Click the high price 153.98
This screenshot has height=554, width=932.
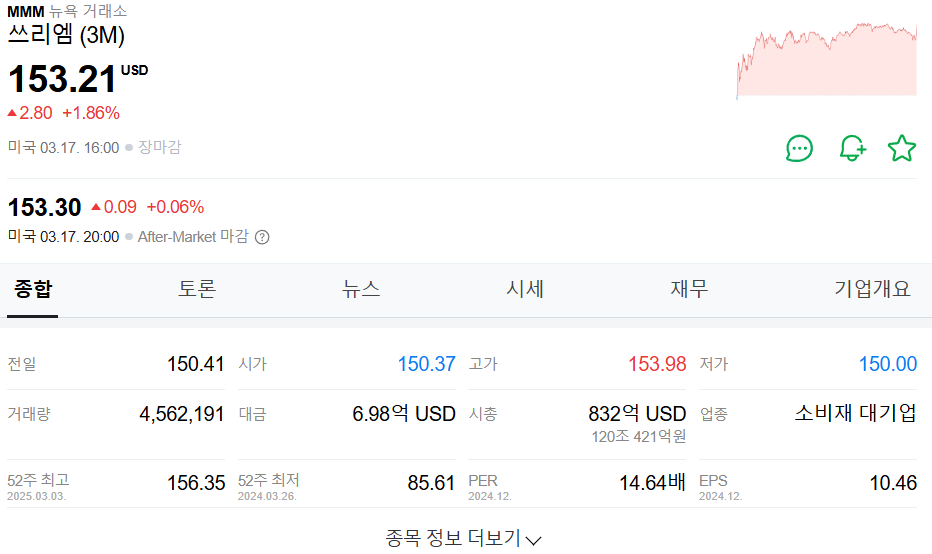657,364
